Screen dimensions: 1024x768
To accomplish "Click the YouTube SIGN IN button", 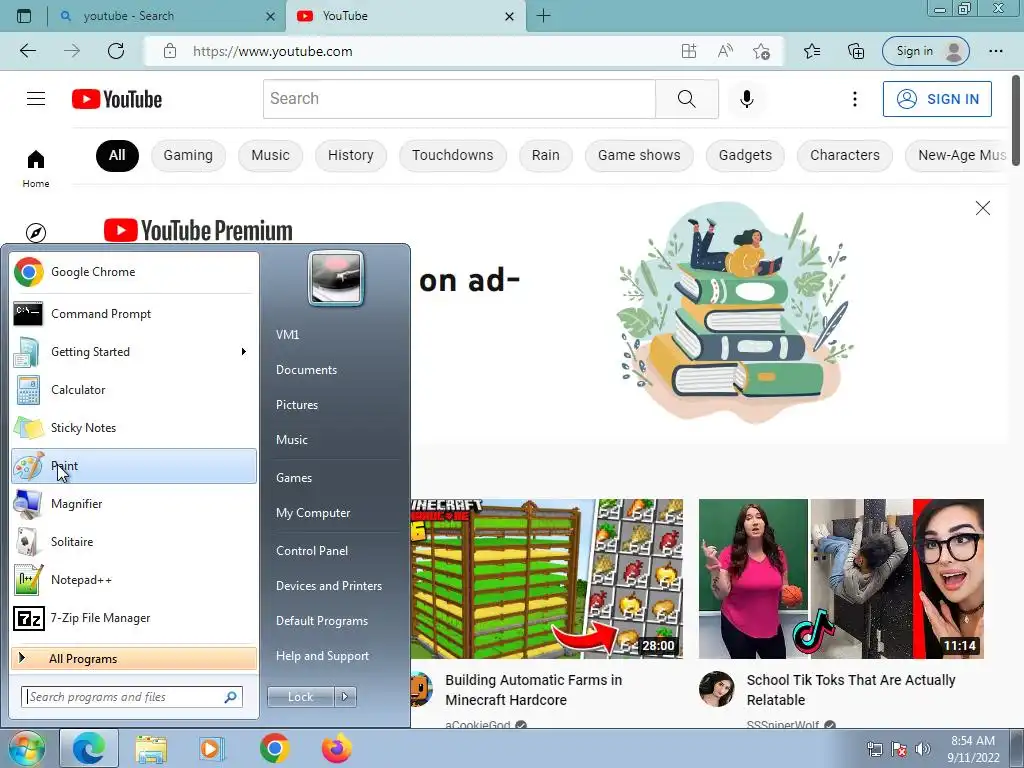I will tap(937, 99).
